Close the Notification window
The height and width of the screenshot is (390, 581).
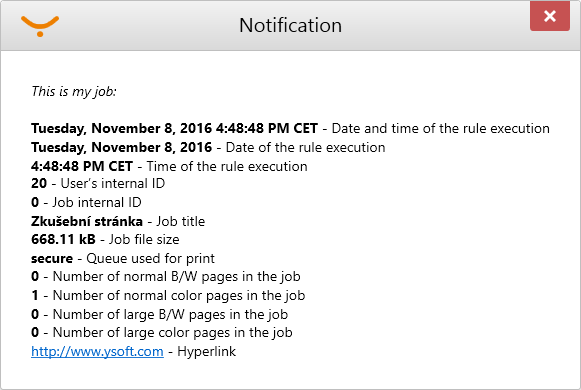[x=550, y=16]
